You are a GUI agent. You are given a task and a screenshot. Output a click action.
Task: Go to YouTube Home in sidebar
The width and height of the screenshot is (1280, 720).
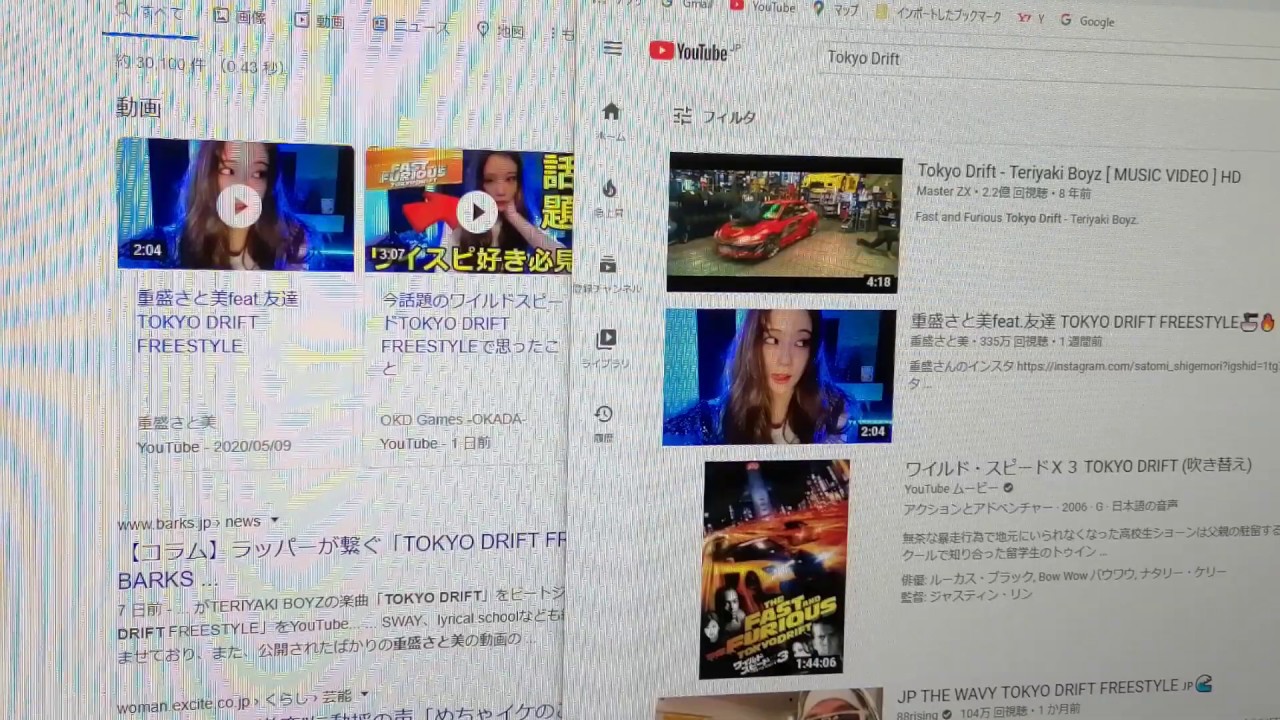[x=611, y=112]
